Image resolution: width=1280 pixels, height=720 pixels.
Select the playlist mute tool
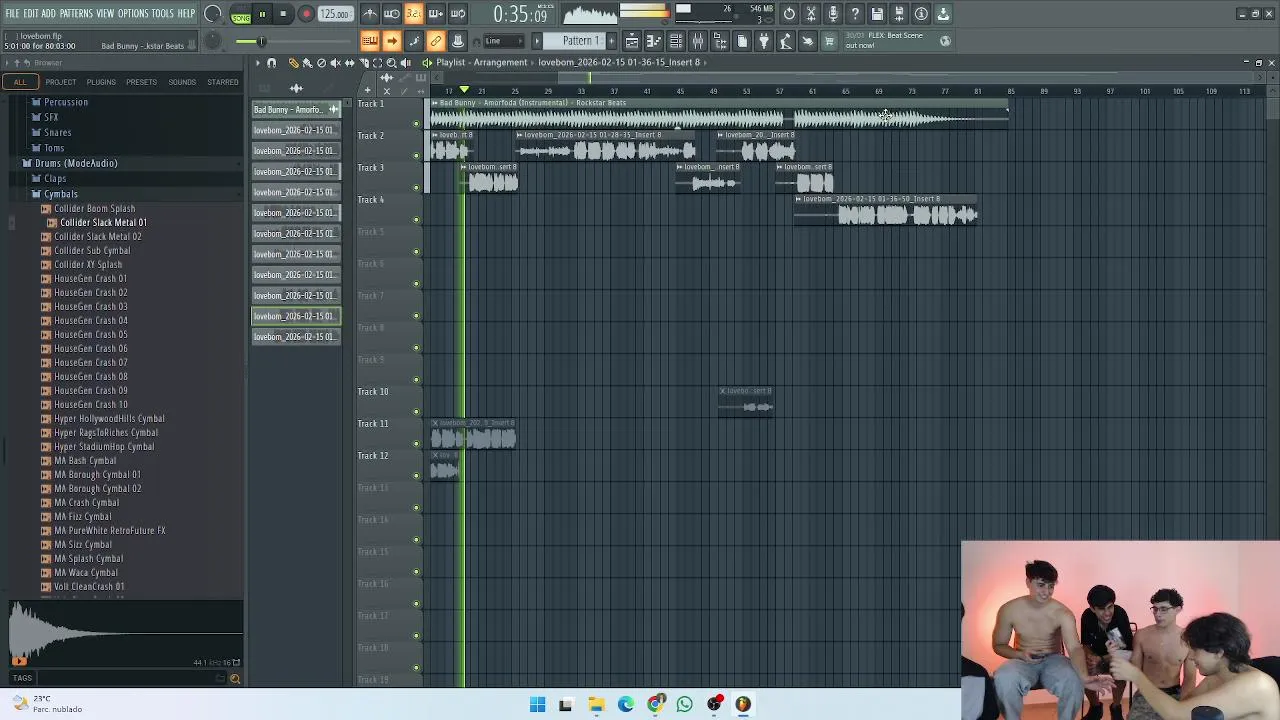(335, 62)
